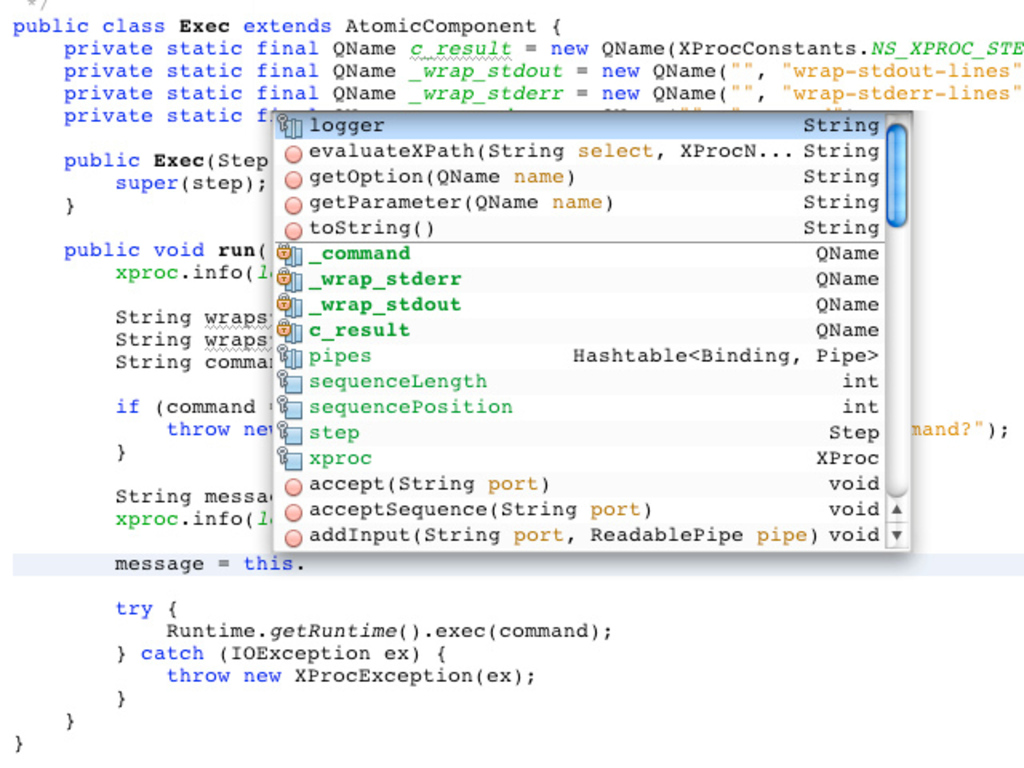This screenshot has height=768, width=1024.
Task: Choose c_result QName suggestion
Action: tap(579, 330)
